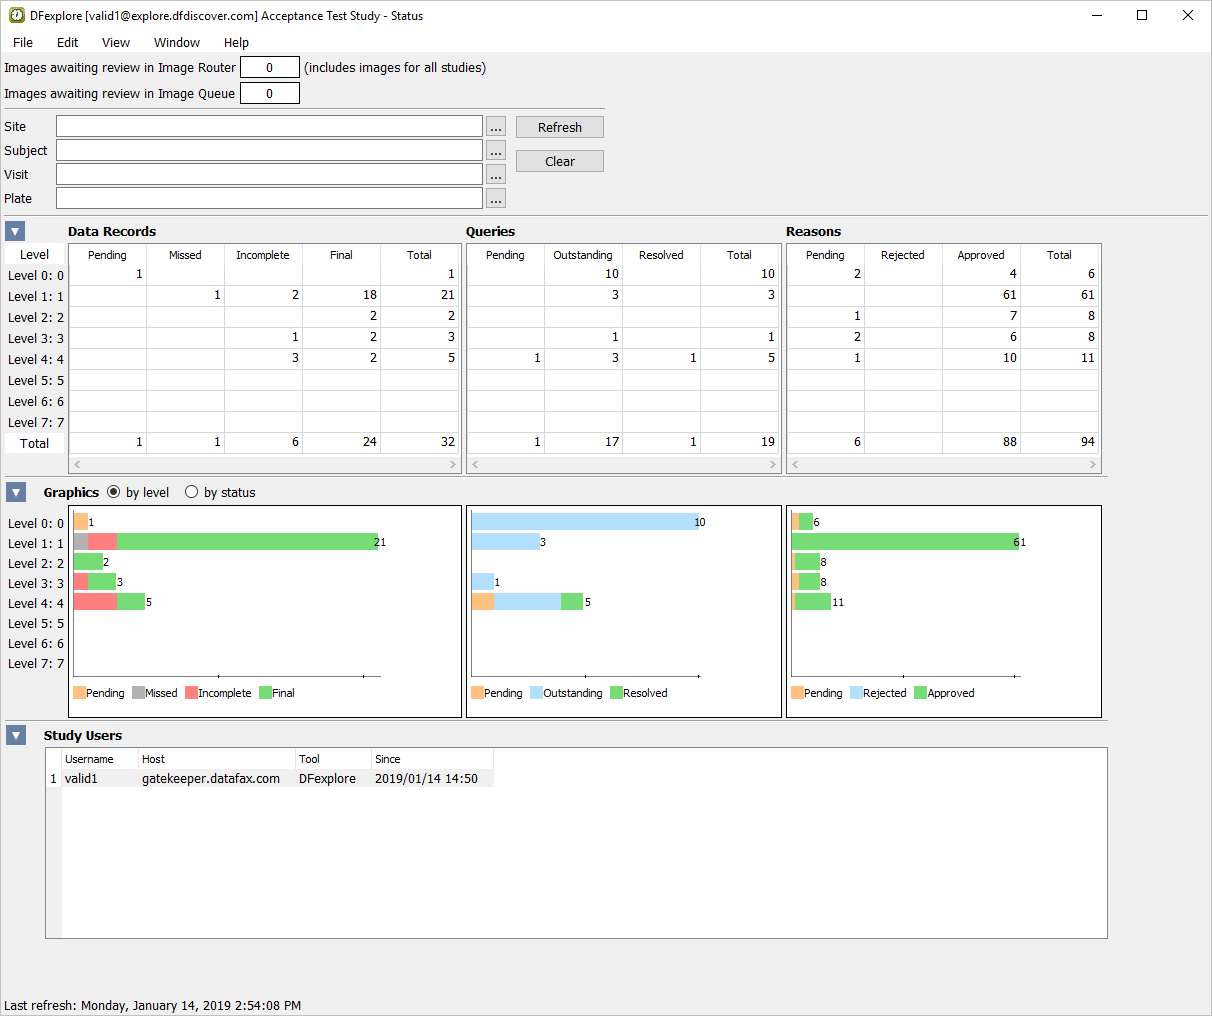Image resolution: width=1212 pixels, height=1016 pixels.
Task: Click the Final legend green swatch
Action: pos(265,693)
